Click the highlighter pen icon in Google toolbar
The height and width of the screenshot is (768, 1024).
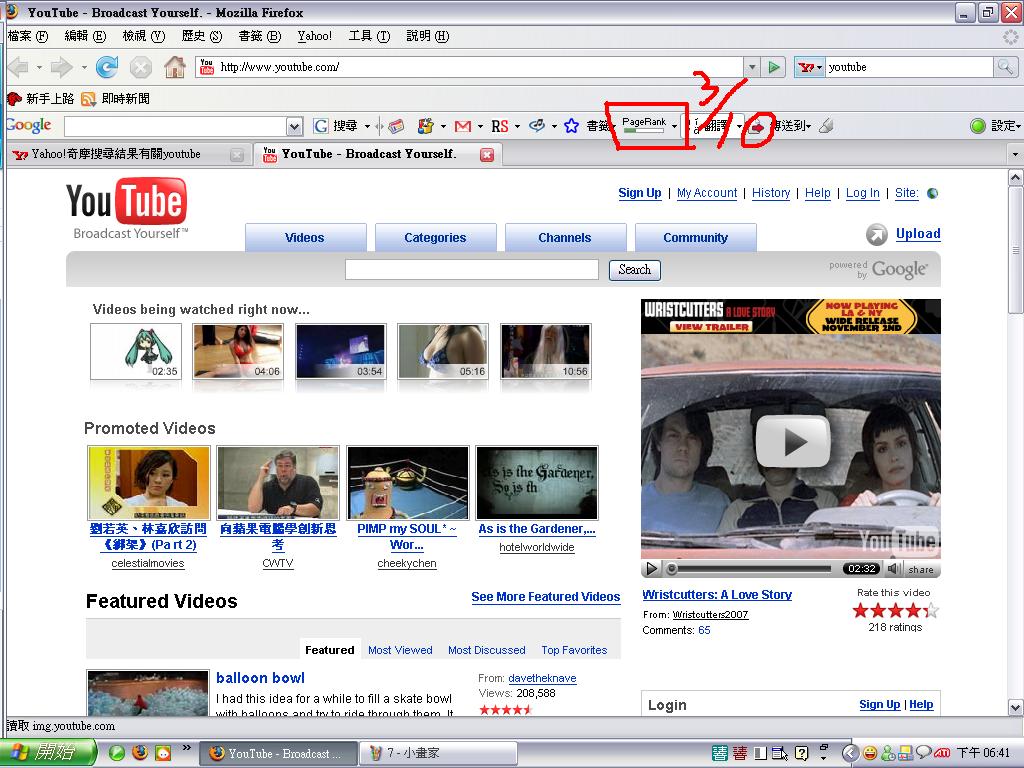827,125
